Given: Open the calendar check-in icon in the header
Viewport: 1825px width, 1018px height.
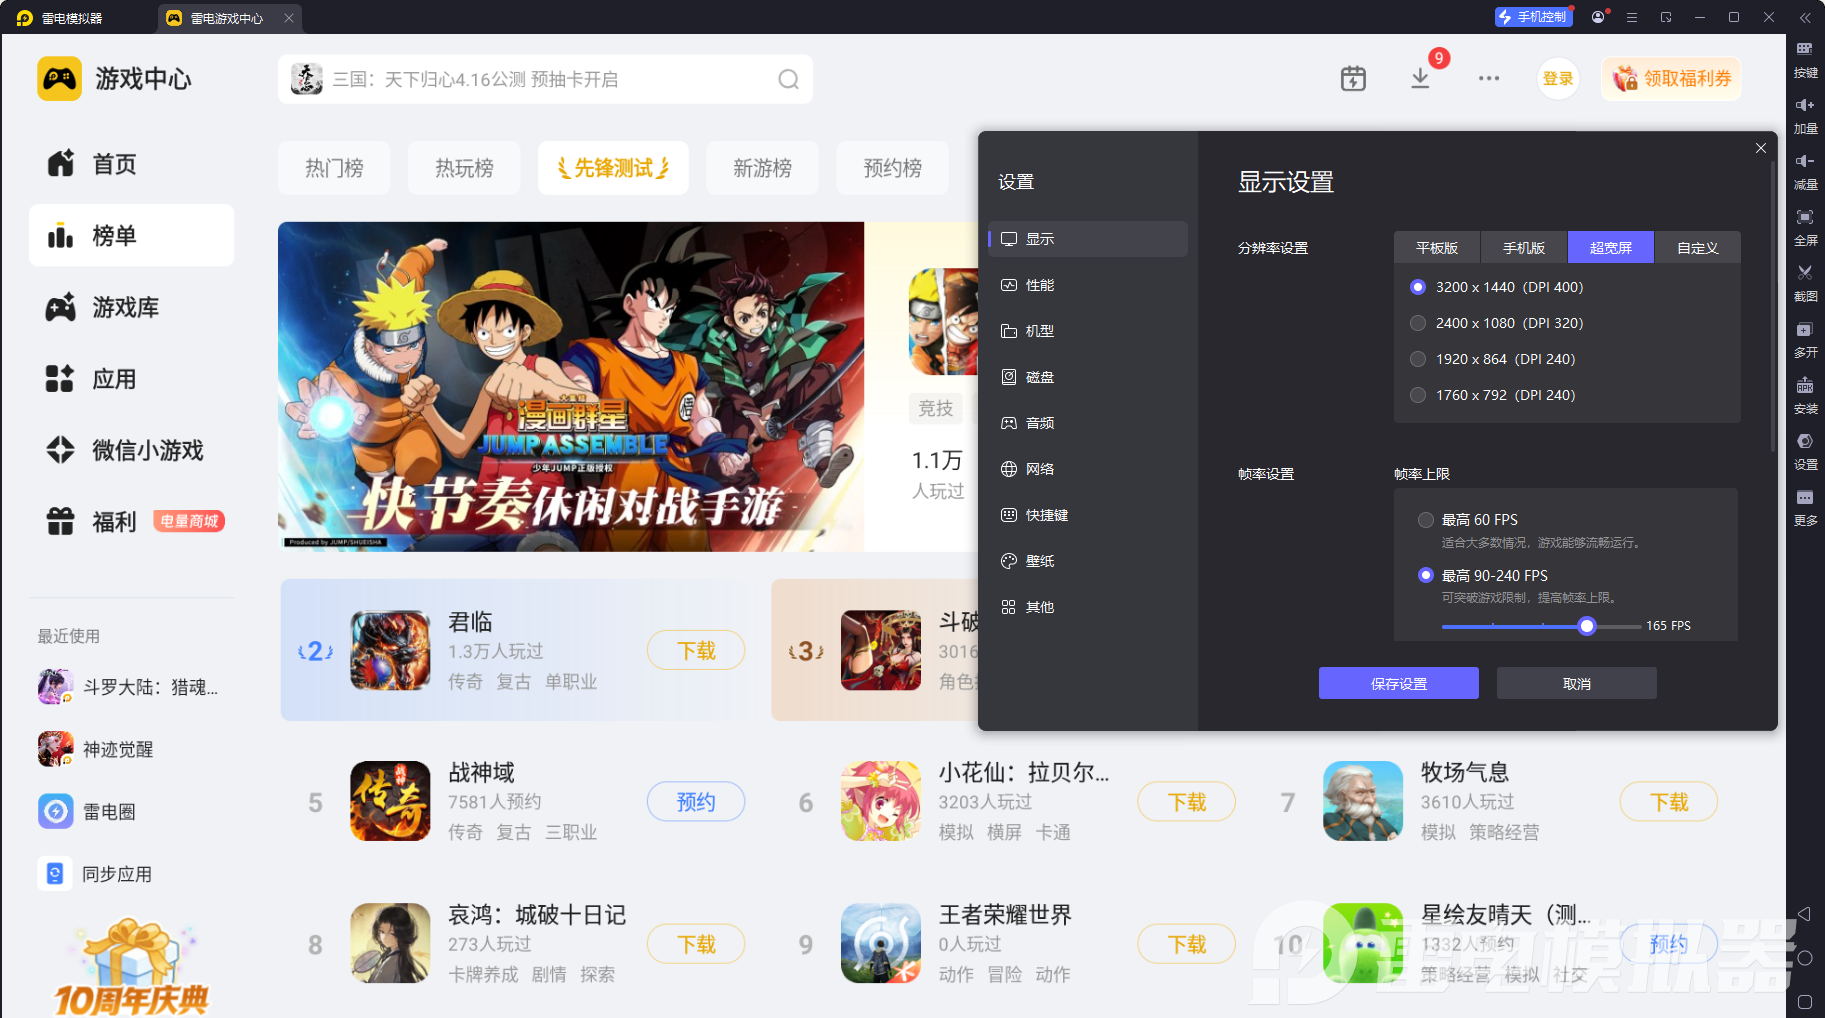Looking at the screenshot, I should point(1353,79).
